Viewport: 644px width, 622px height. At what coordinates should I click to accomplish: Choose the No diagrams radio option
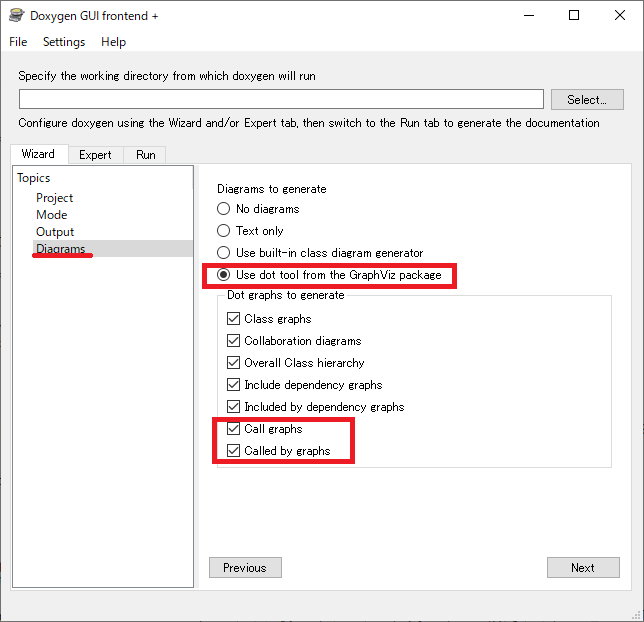224,209
